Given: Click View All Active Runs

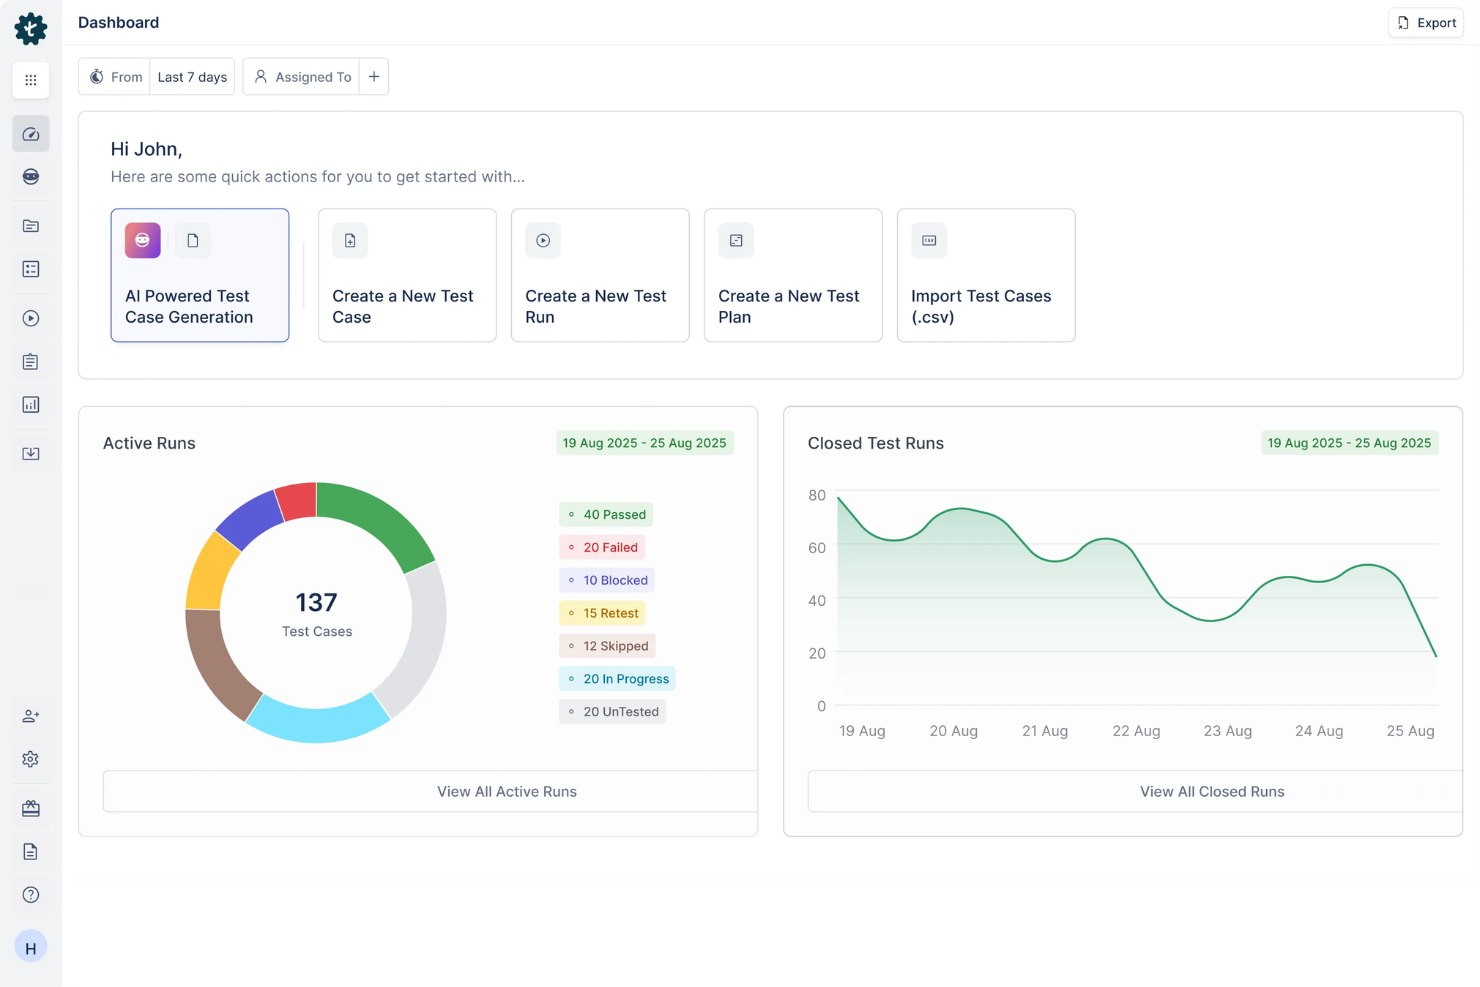Looking at the screenshot, I should pyautogui.click(x=507, y=791).
